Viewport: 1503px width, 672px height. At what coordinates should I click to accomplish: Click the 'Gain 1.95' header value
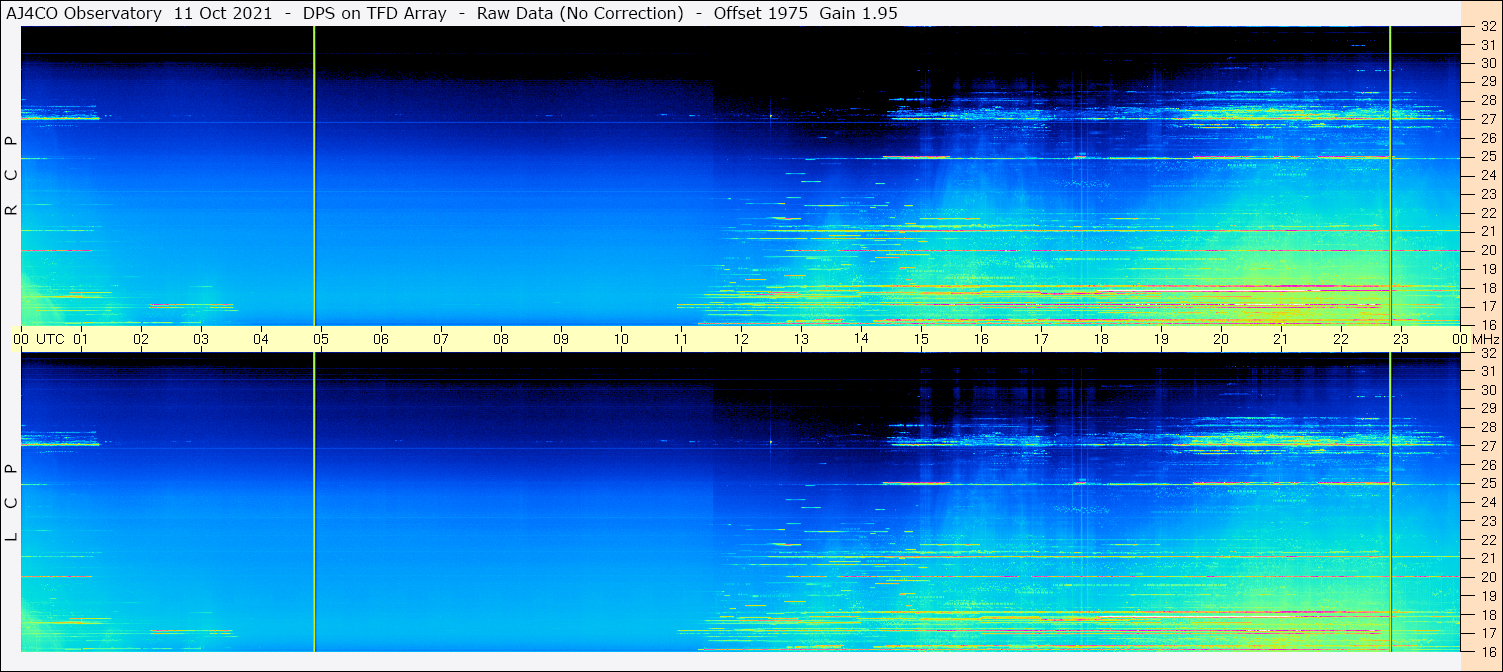point(858,13)
